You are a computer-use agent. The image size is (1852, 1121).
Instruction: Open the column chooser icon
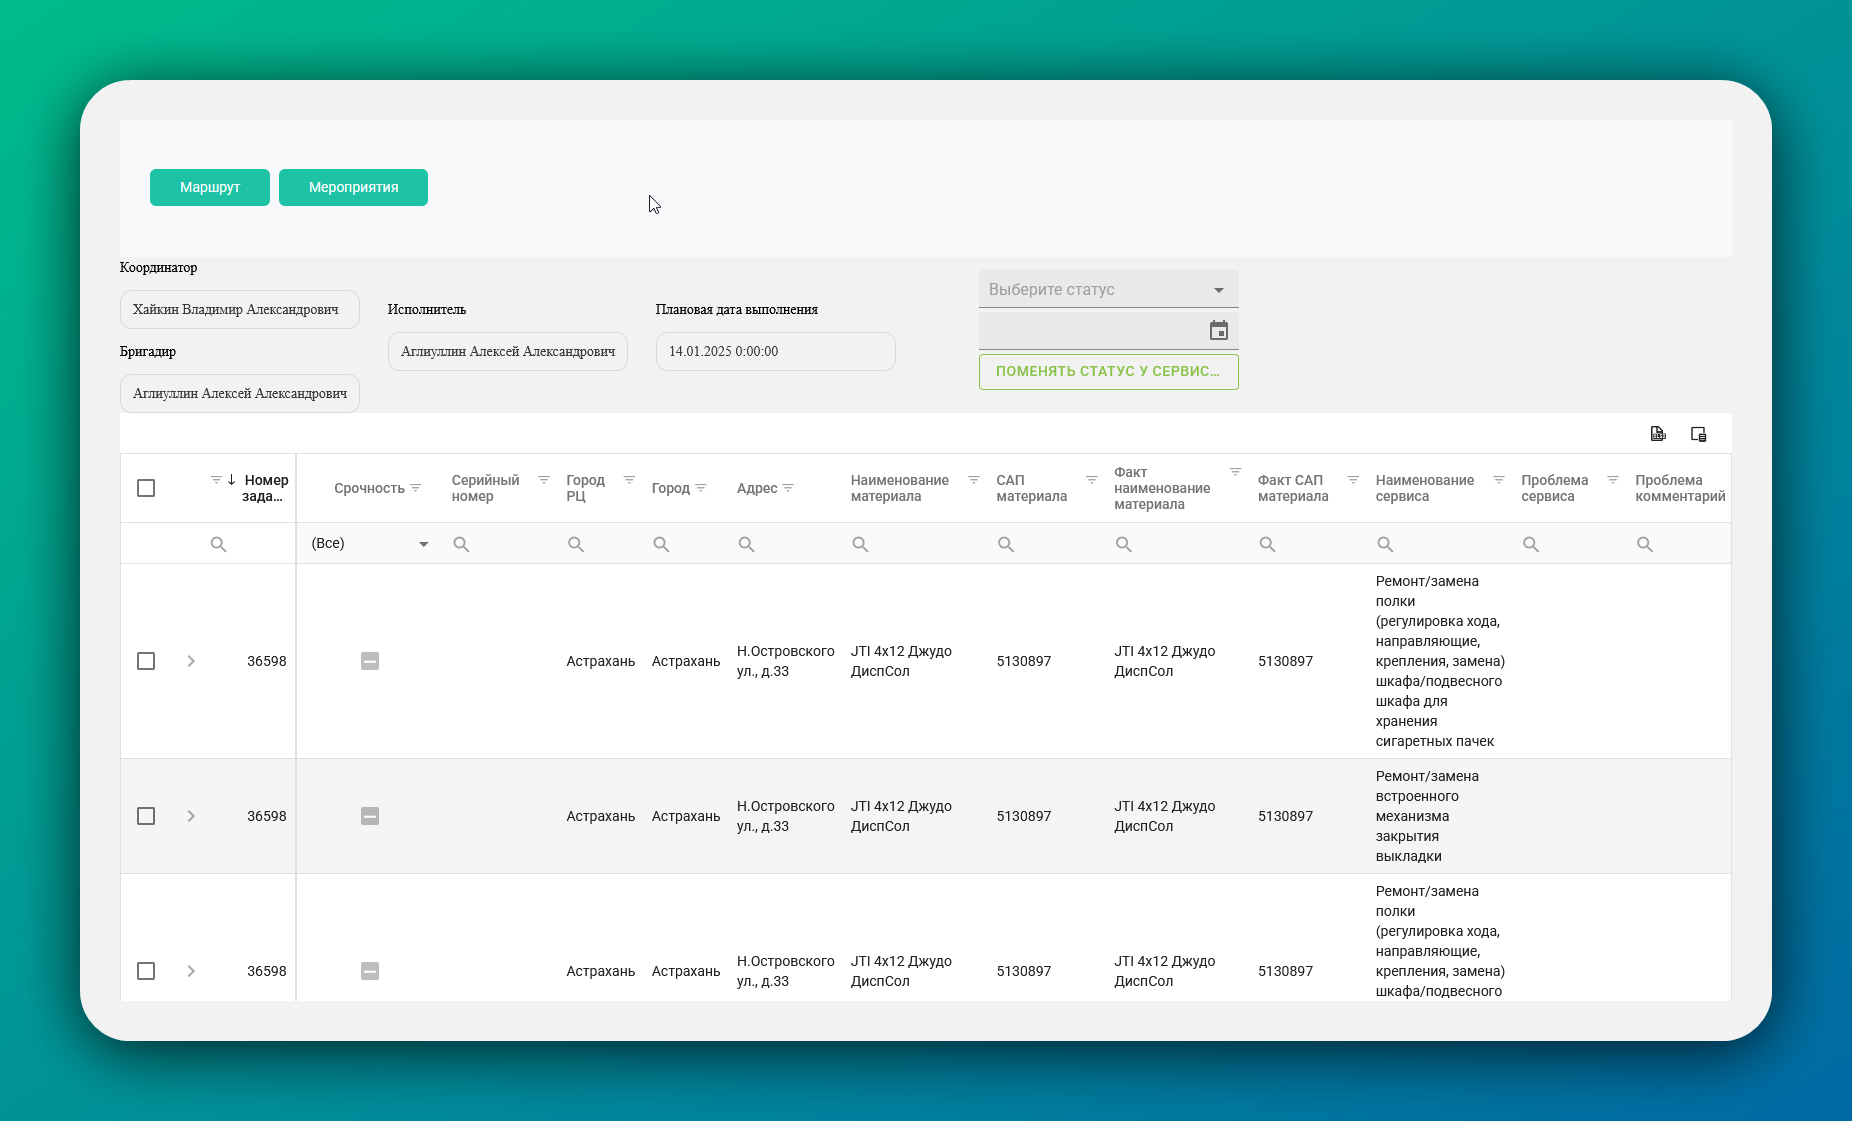(x=1698, y=434)
